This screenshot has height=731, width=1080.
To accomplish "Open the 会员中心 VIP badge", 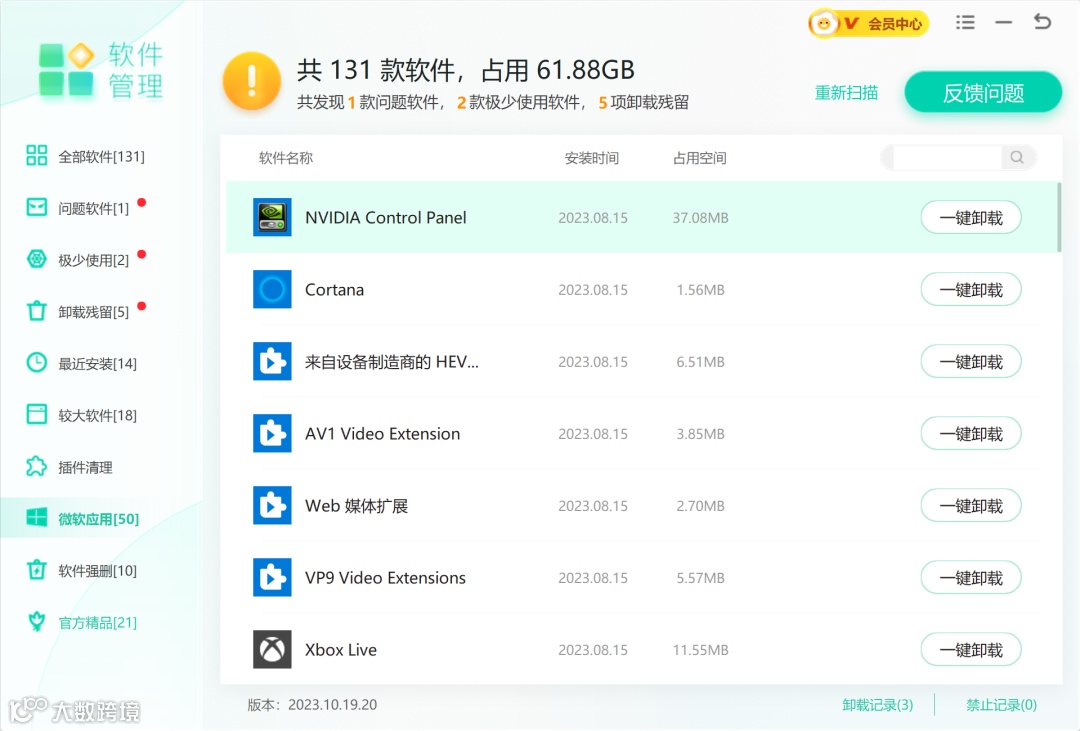I will coord(869,23).
